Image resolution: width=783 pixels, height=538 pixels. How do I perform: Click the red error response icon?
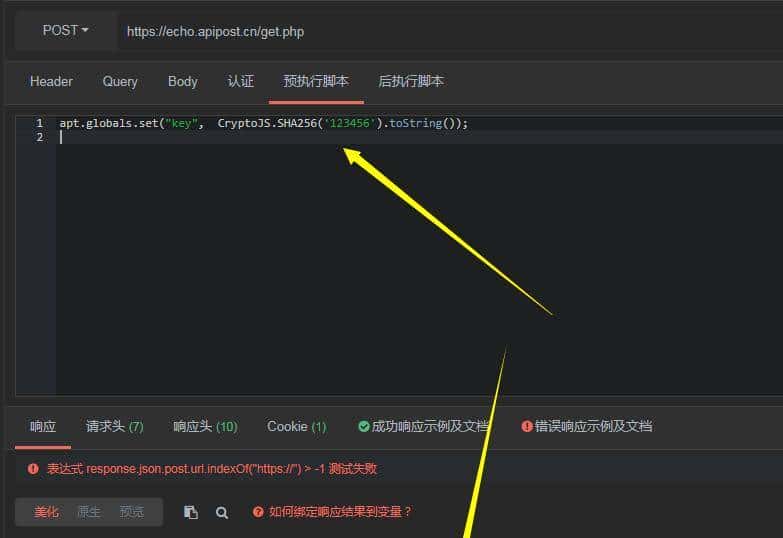click(x=527, y=427)
